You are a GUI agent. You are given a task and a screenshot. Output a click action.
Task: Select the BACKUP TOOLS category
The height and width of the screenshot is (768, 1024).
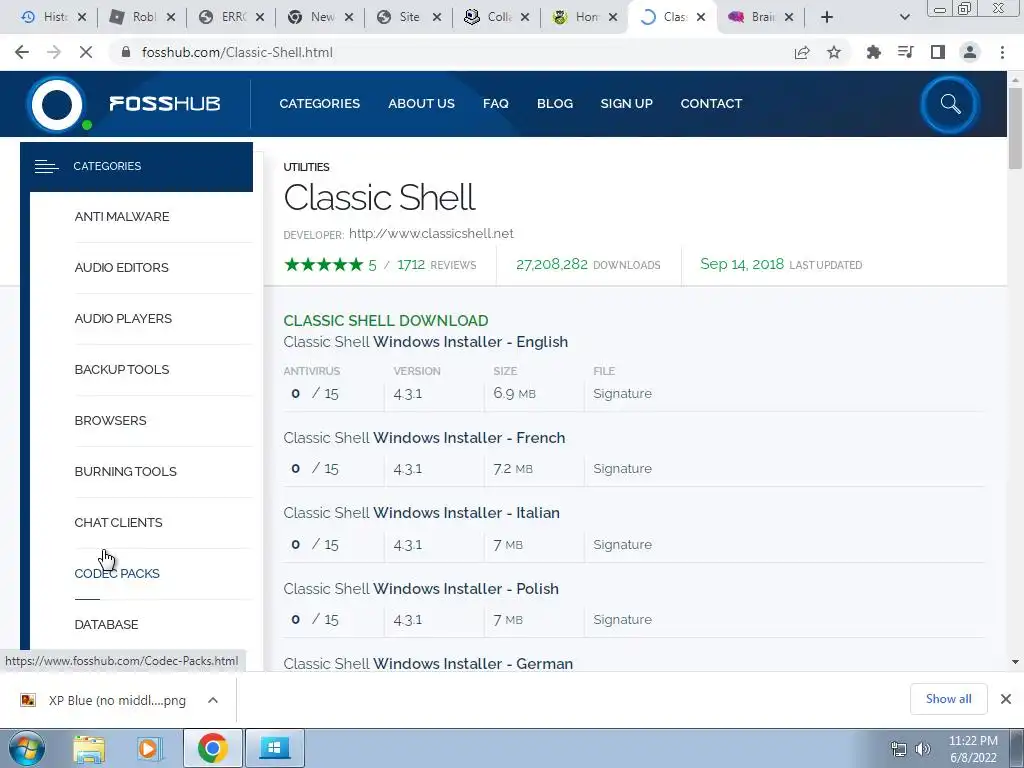[121, 370]
